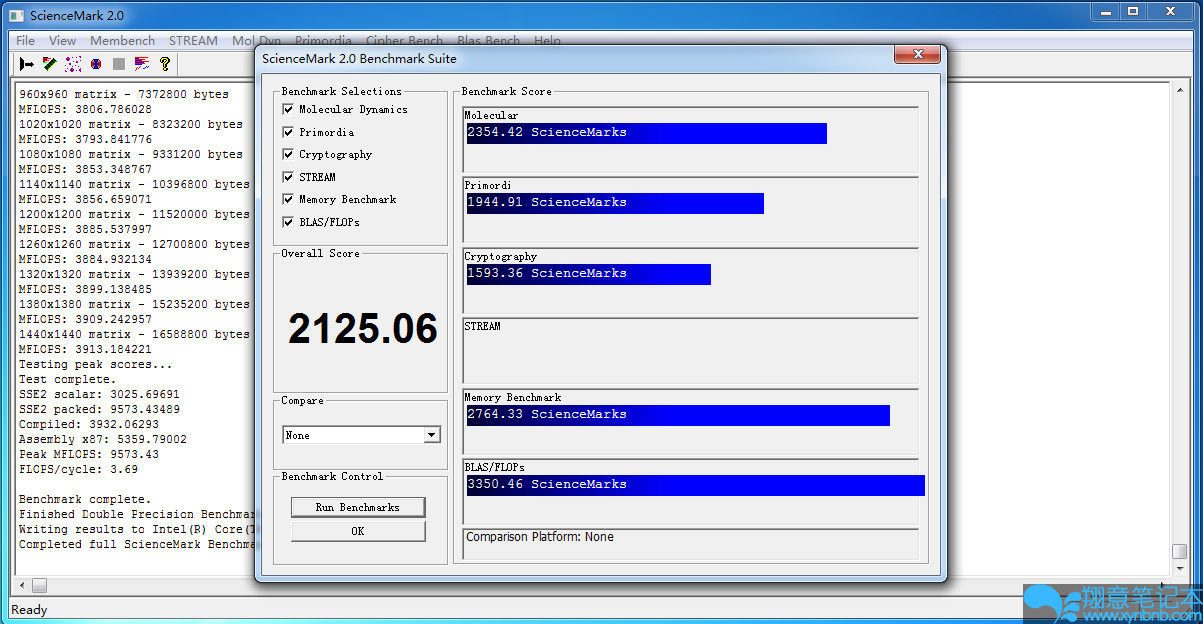Click the "Ready" status bar text

pos(29,610)
